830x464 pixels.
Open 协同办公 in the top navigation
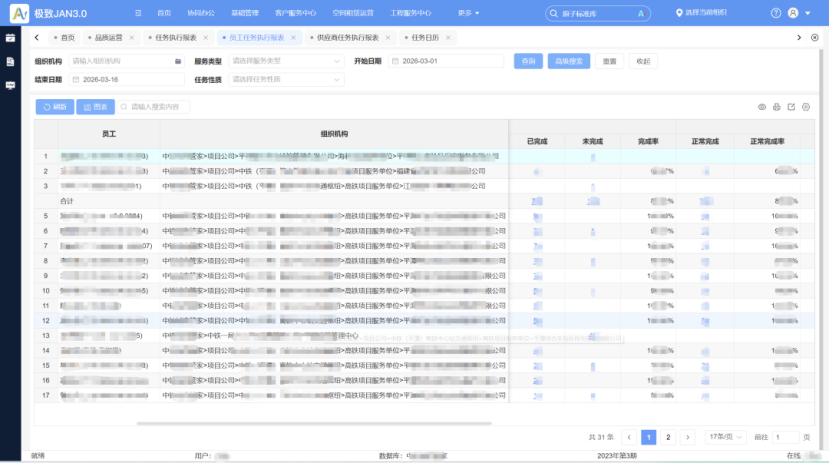coord(201,13)
